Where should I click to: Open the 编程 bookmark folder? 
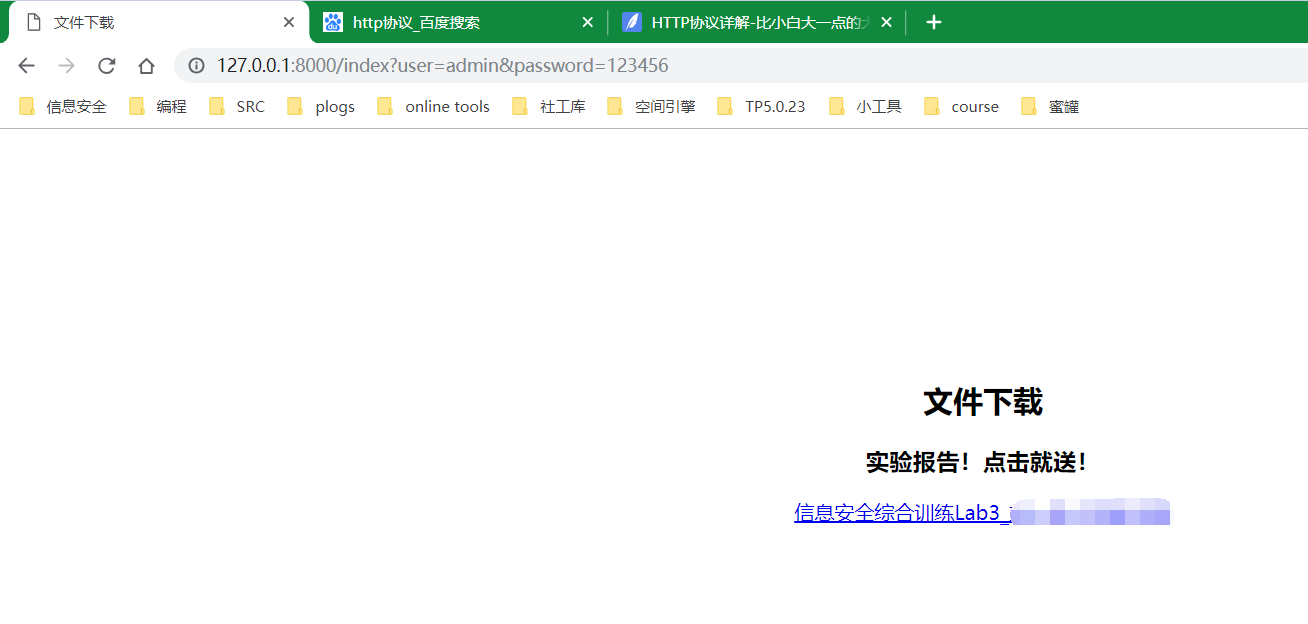click(158, 107)
